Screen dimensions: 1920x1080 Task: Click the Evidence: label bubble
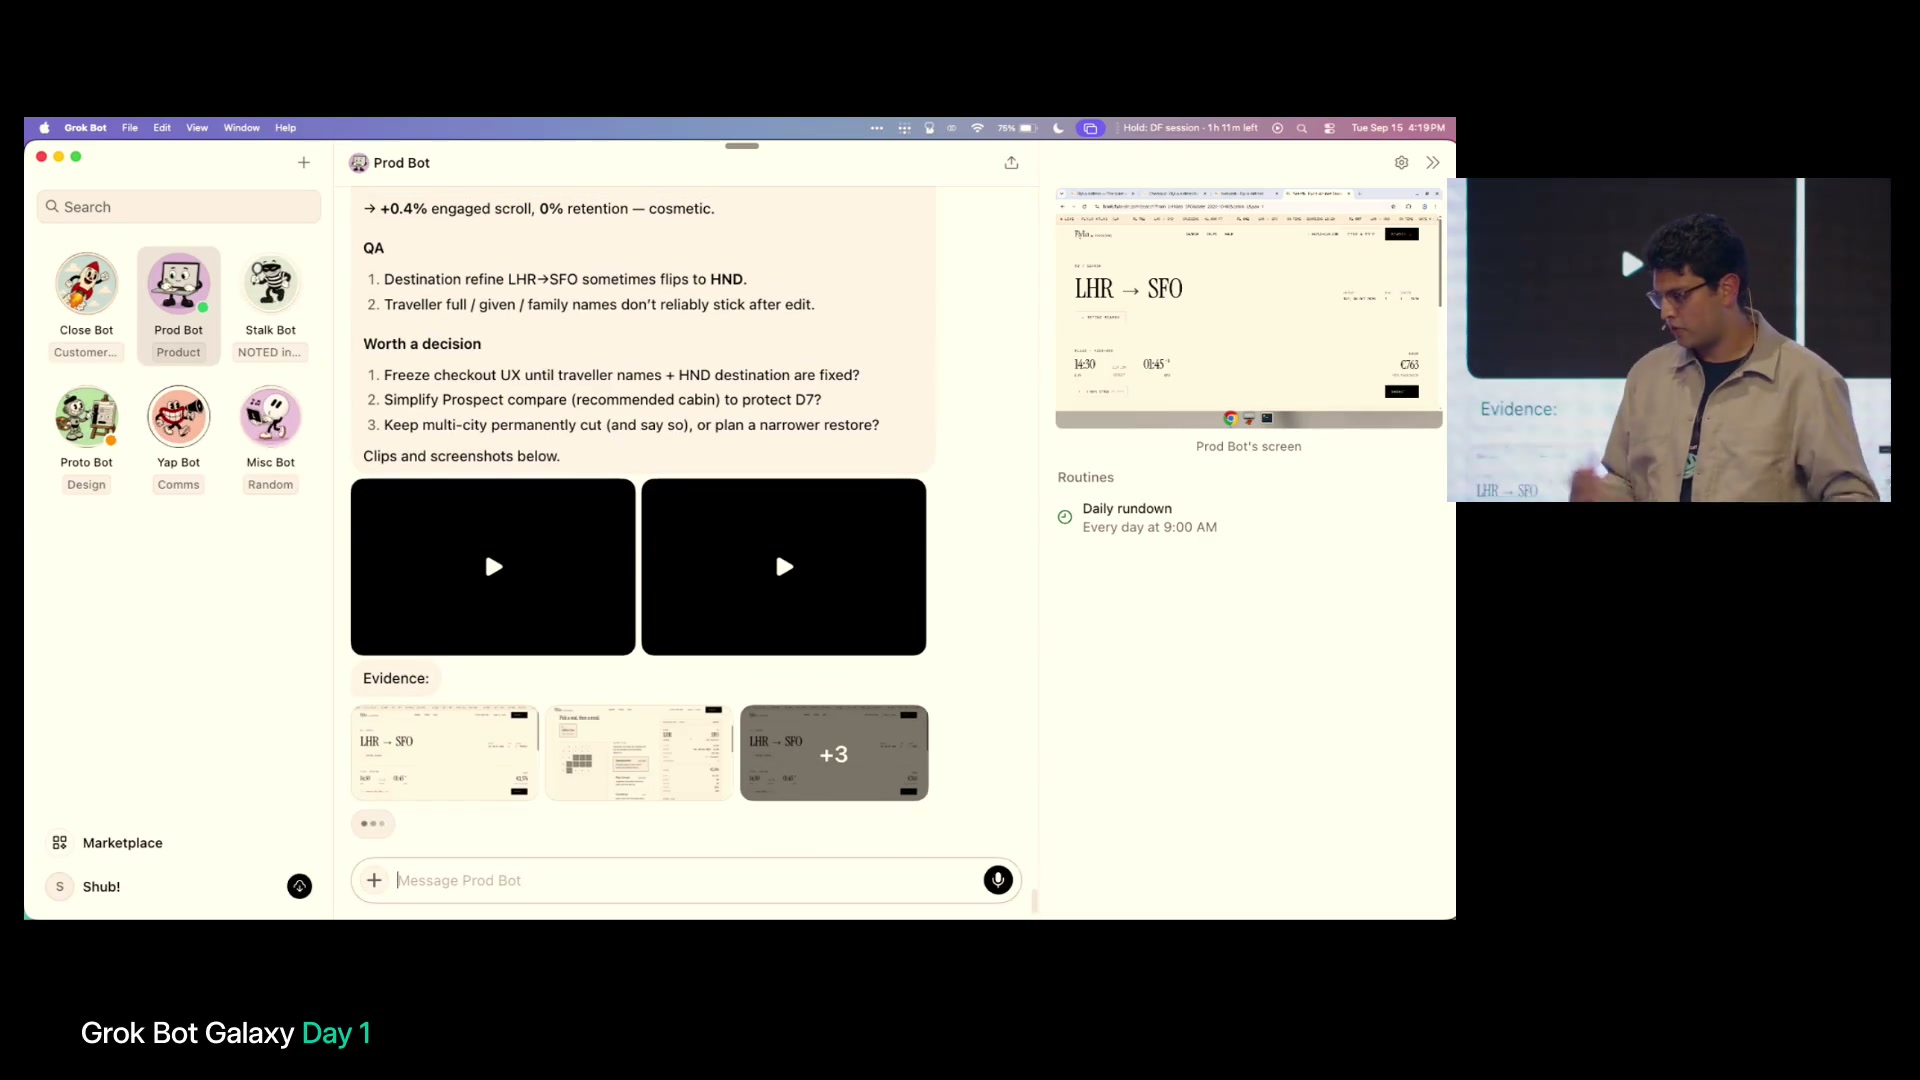[x=396, y=678]
